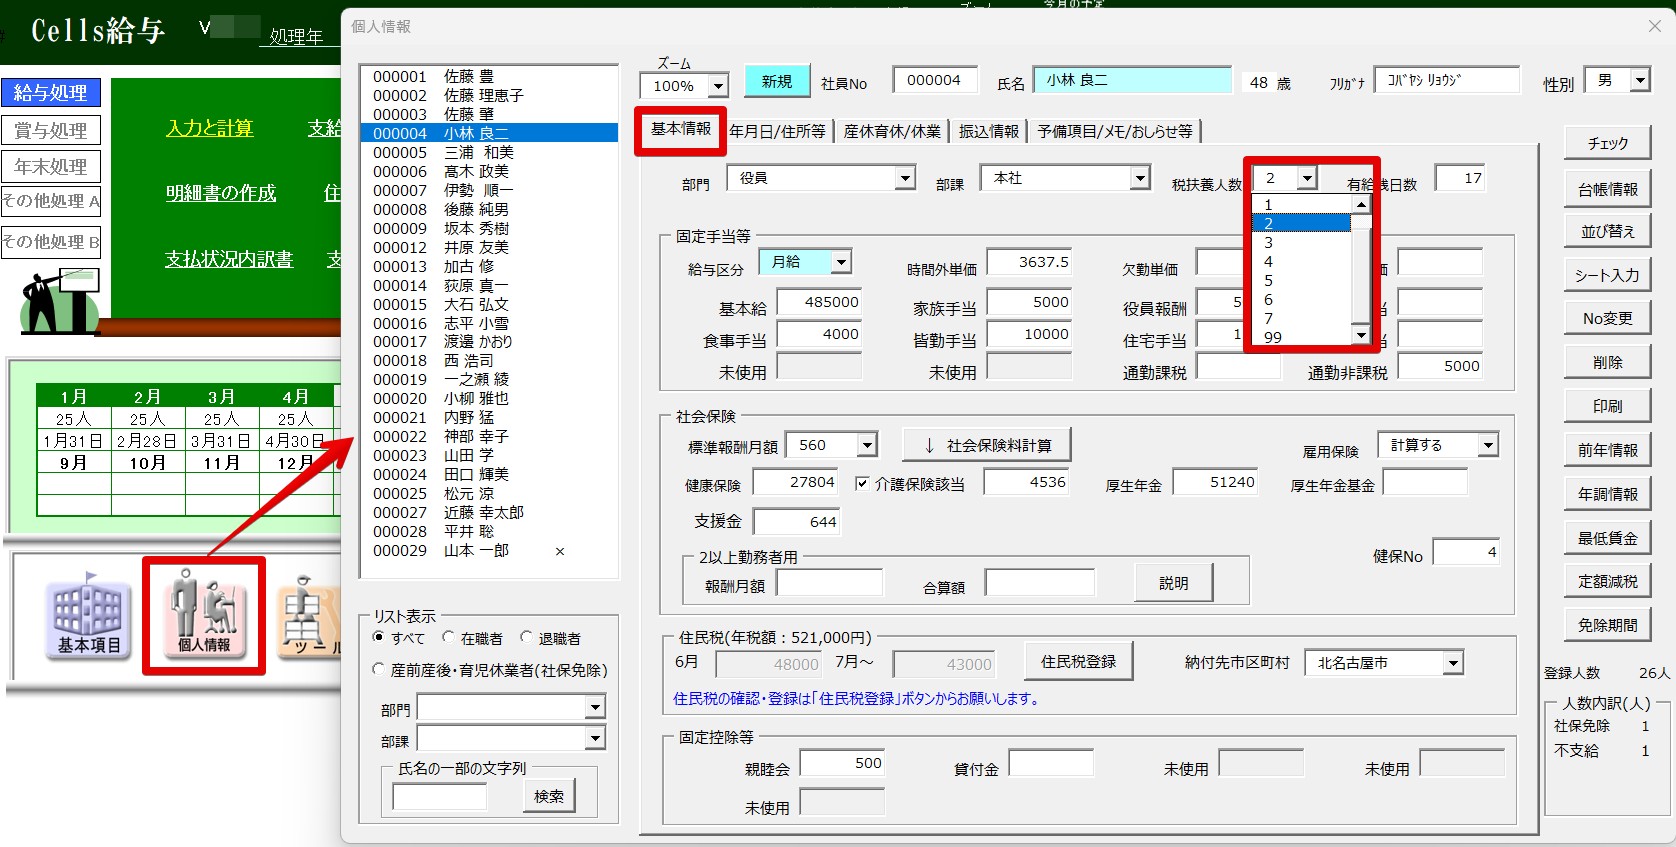
Task: Click the partially hidden tool icon beside 個人情報
Action: pyautogui.click(x=309, y=616)
